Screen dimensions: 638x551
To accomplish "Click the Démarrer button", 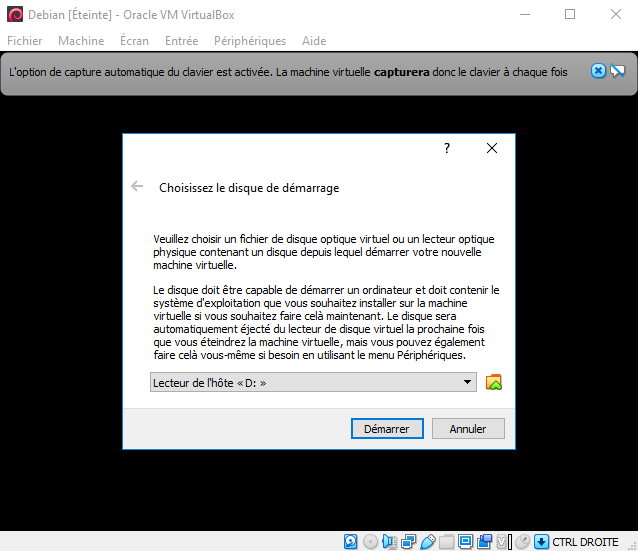I will click(x=387, y=429).
